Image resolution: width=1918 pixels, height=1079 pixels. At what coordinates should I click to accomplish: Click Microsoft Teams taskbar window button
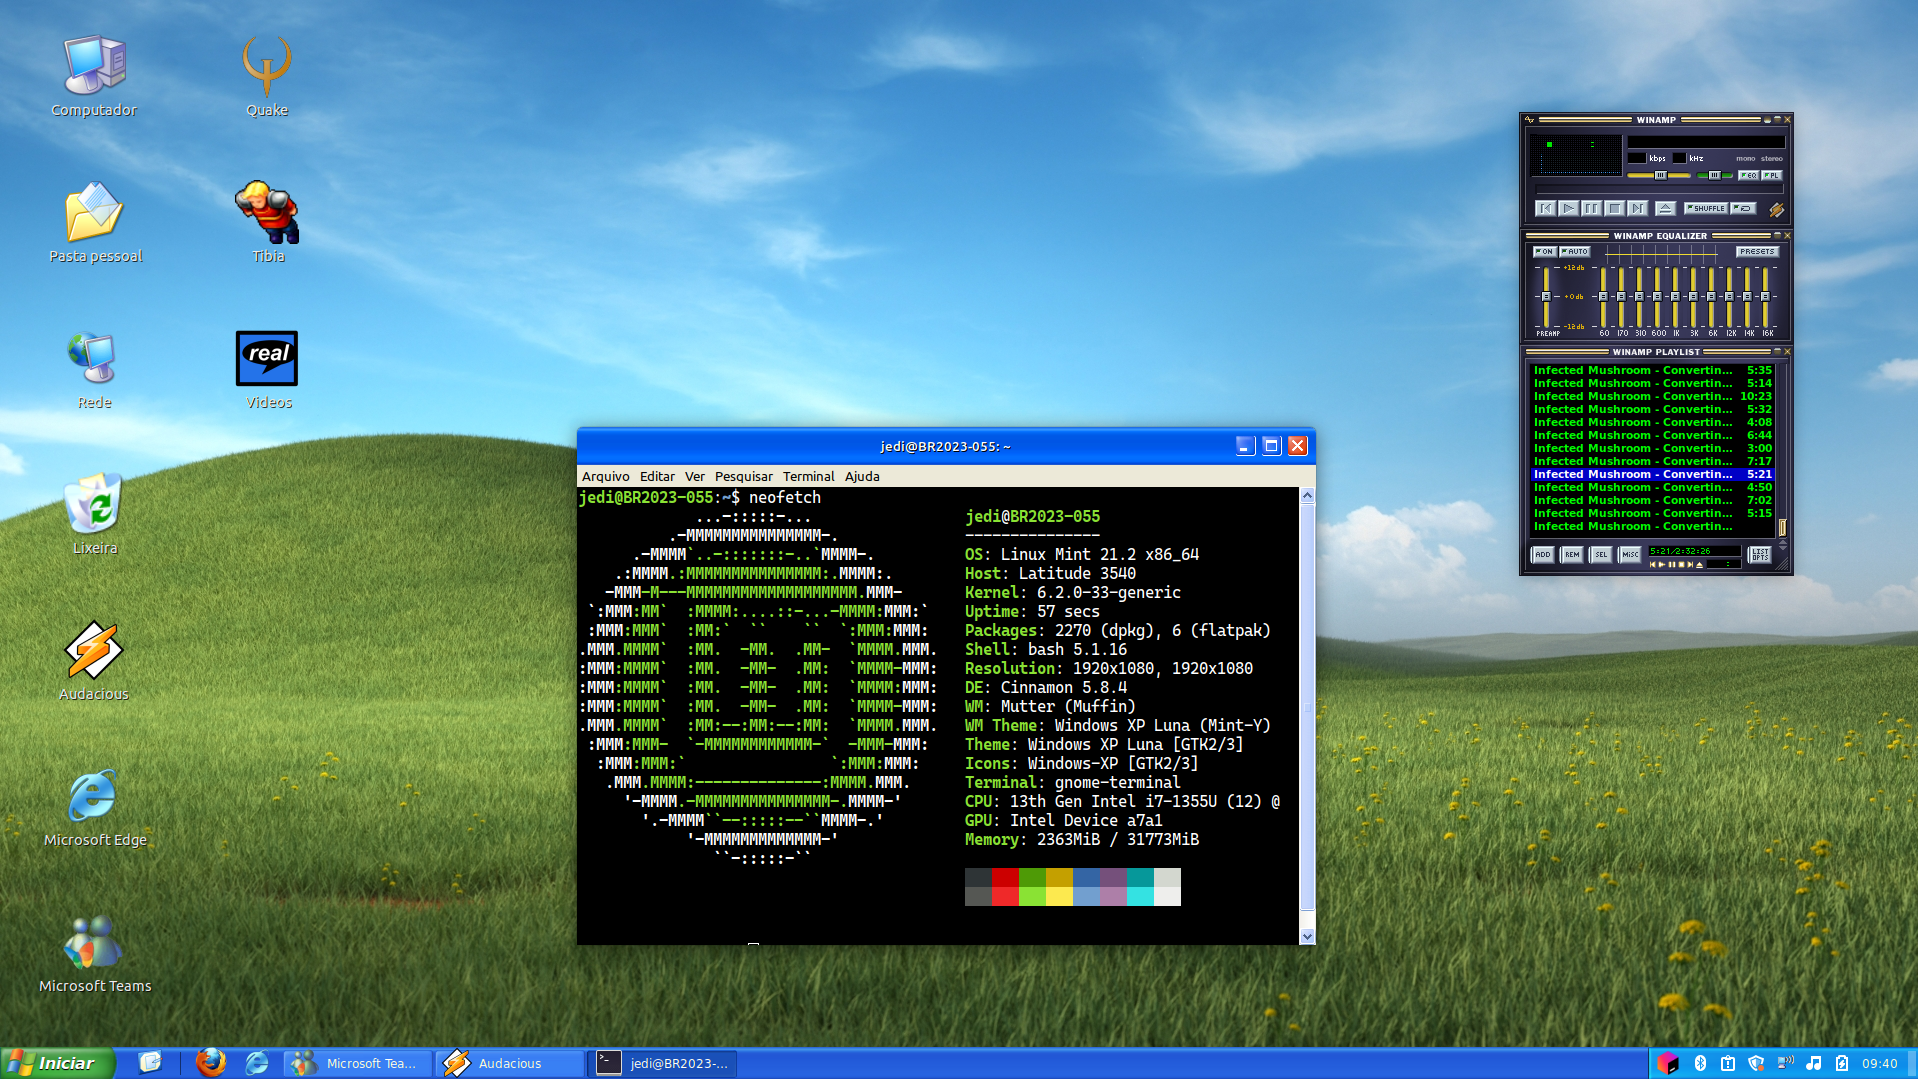(358, 1064)
